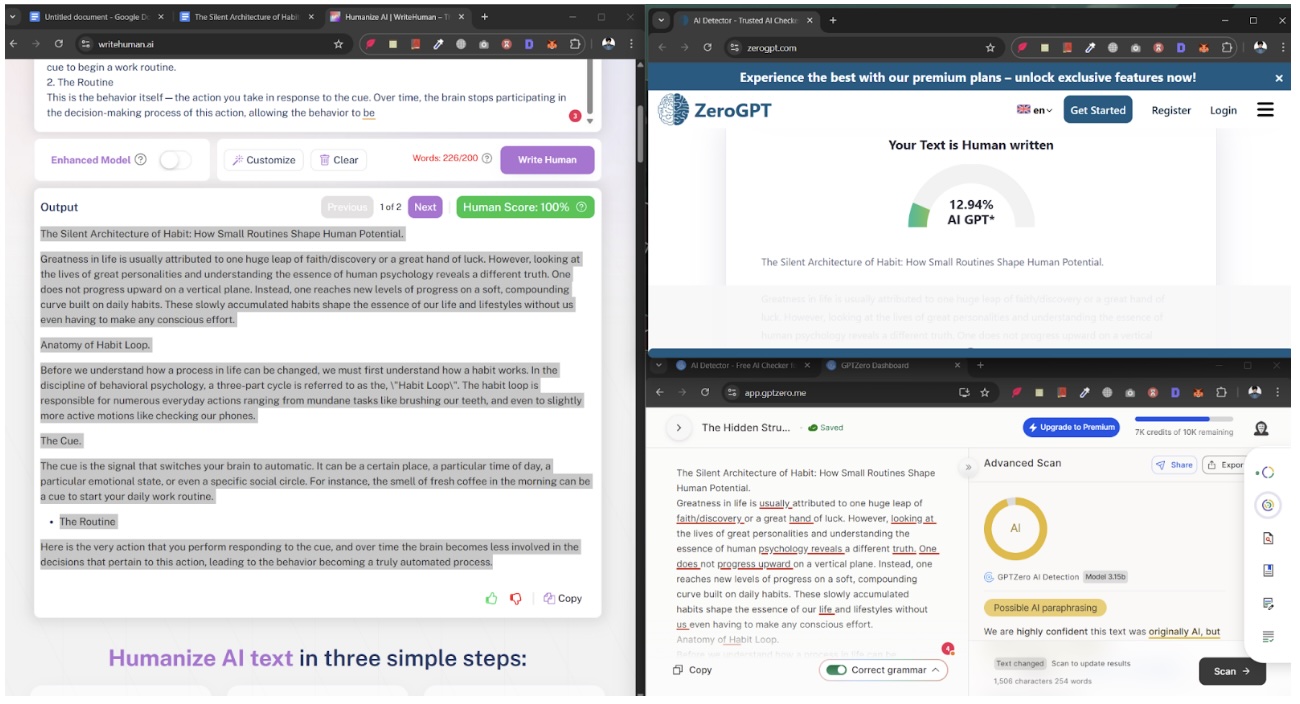The height and width of the screenshot is (704, 1300).
Task: Expand the GPTZero sidebar chevron
Action: tap(679, 427)
